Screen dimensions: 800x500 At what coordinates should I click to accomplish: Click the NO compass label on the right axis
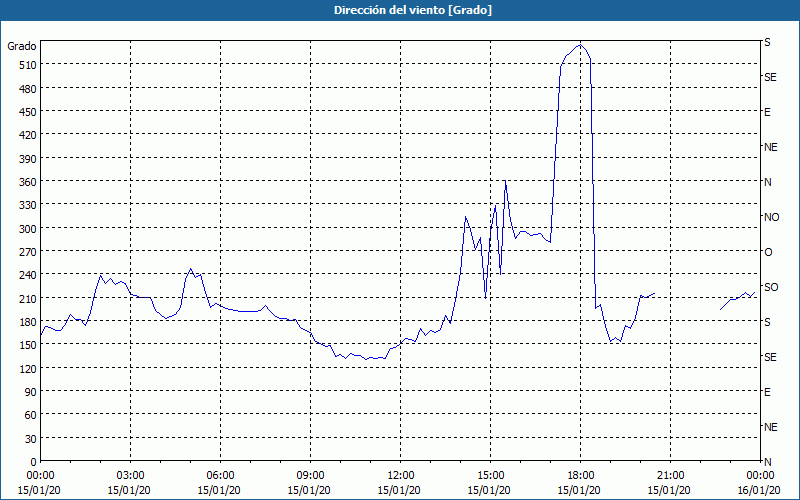click(771, 217)
